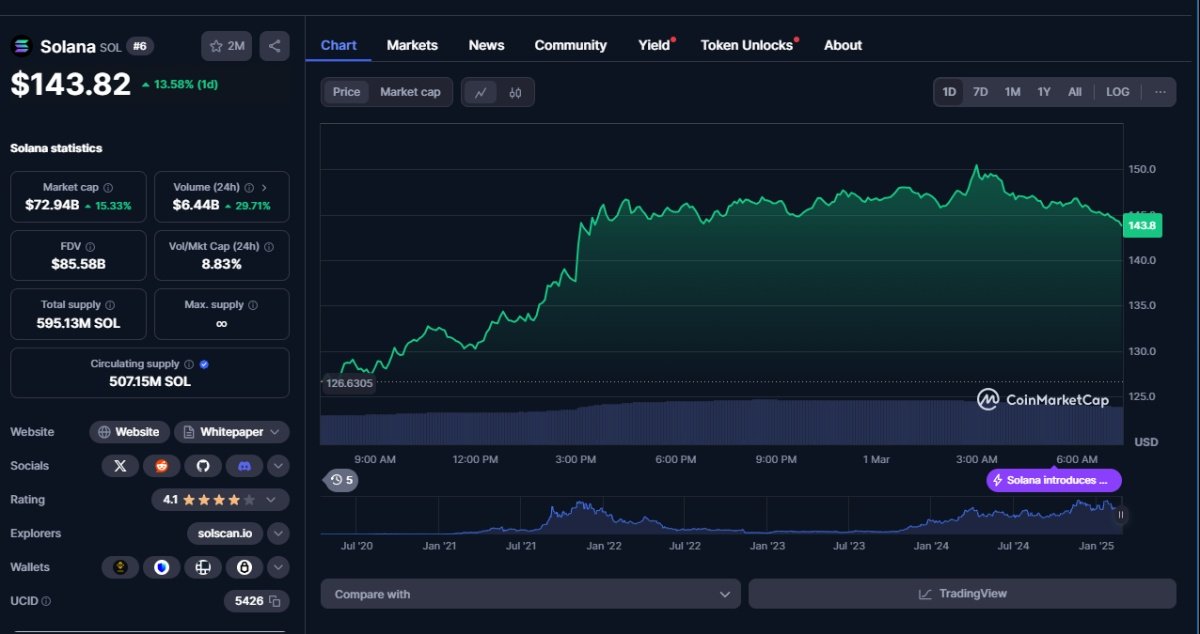Click the info icon beside Vol/Mkt Cap (24h)
Screen dimensions: 1200x634
268,246
